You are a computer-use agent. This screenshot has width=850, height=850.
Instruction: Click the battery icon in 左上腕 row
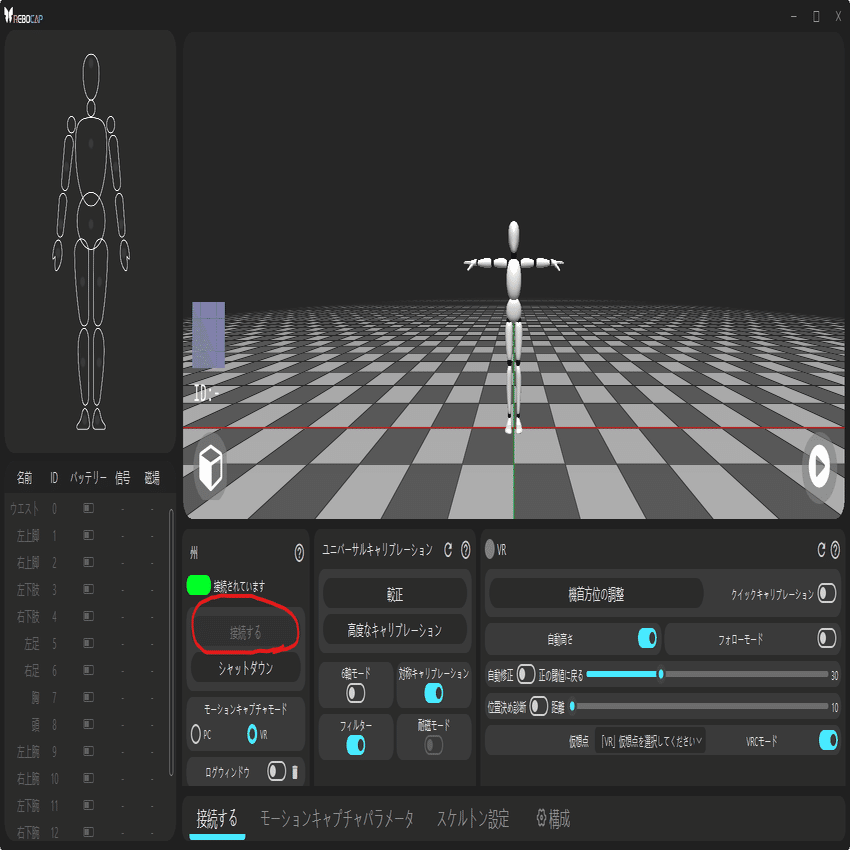pos(88,751)
